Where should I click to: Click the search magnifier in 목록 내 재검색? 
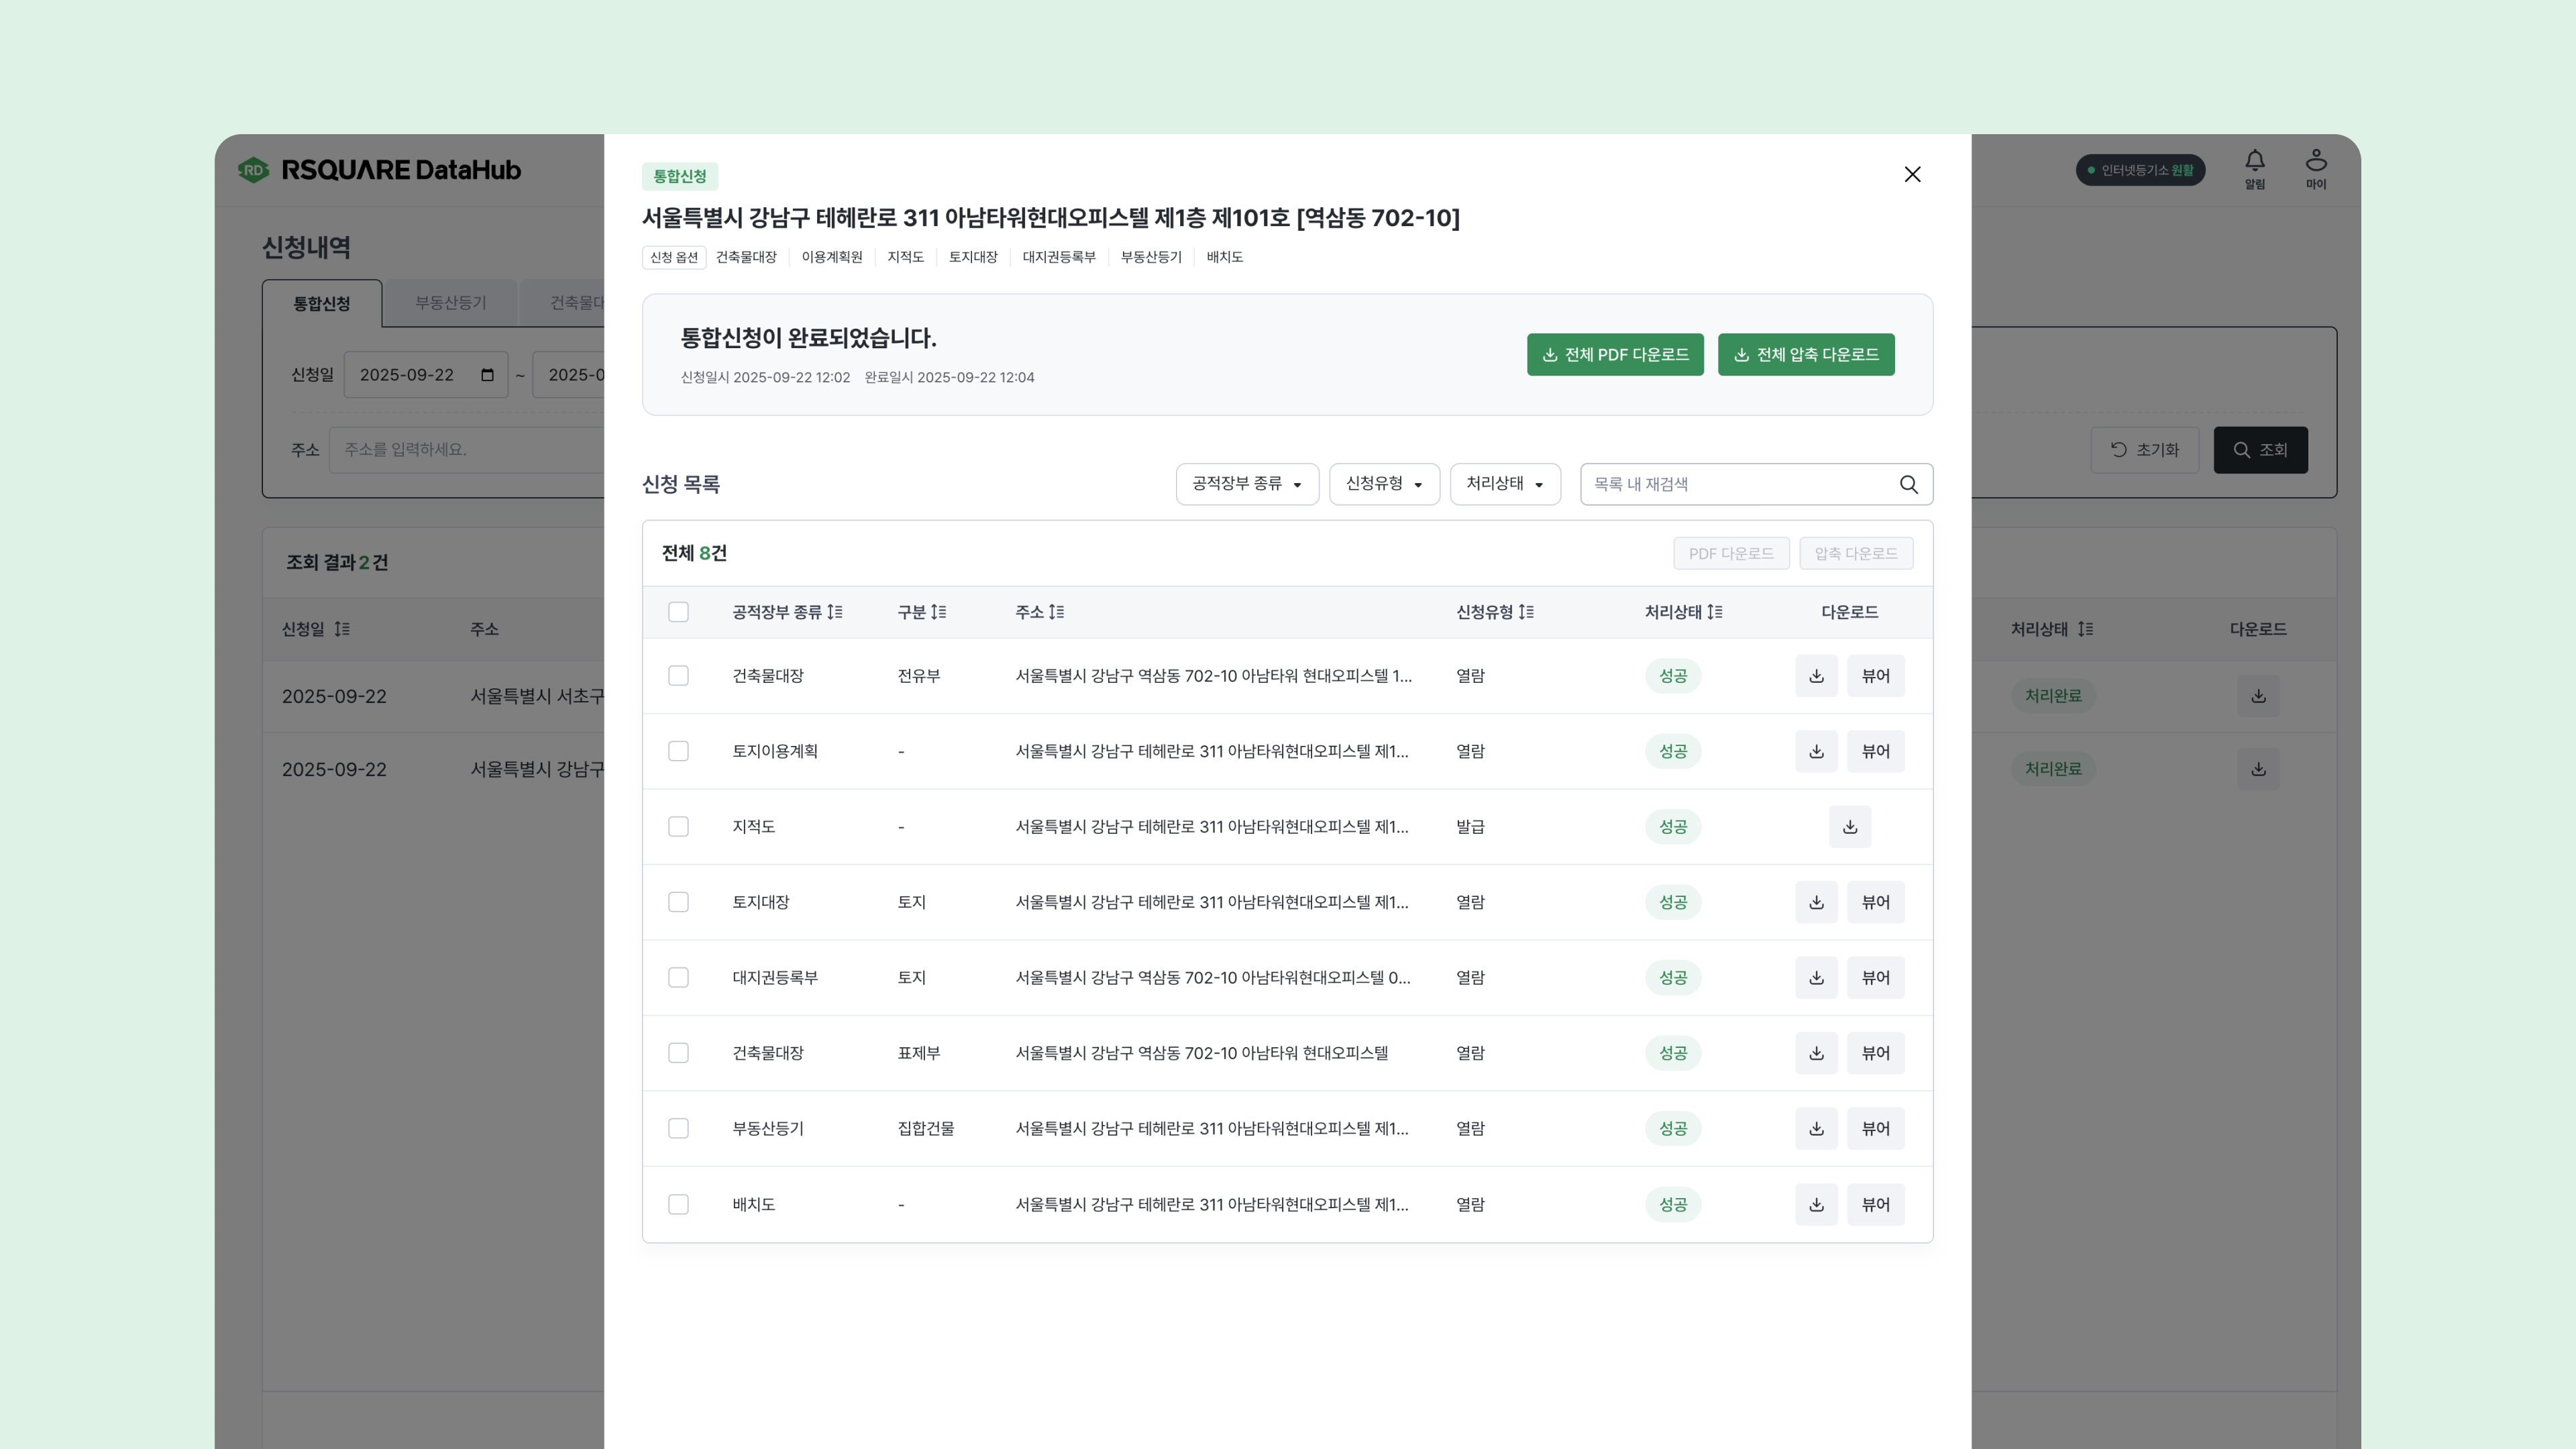pos(1908,484)
